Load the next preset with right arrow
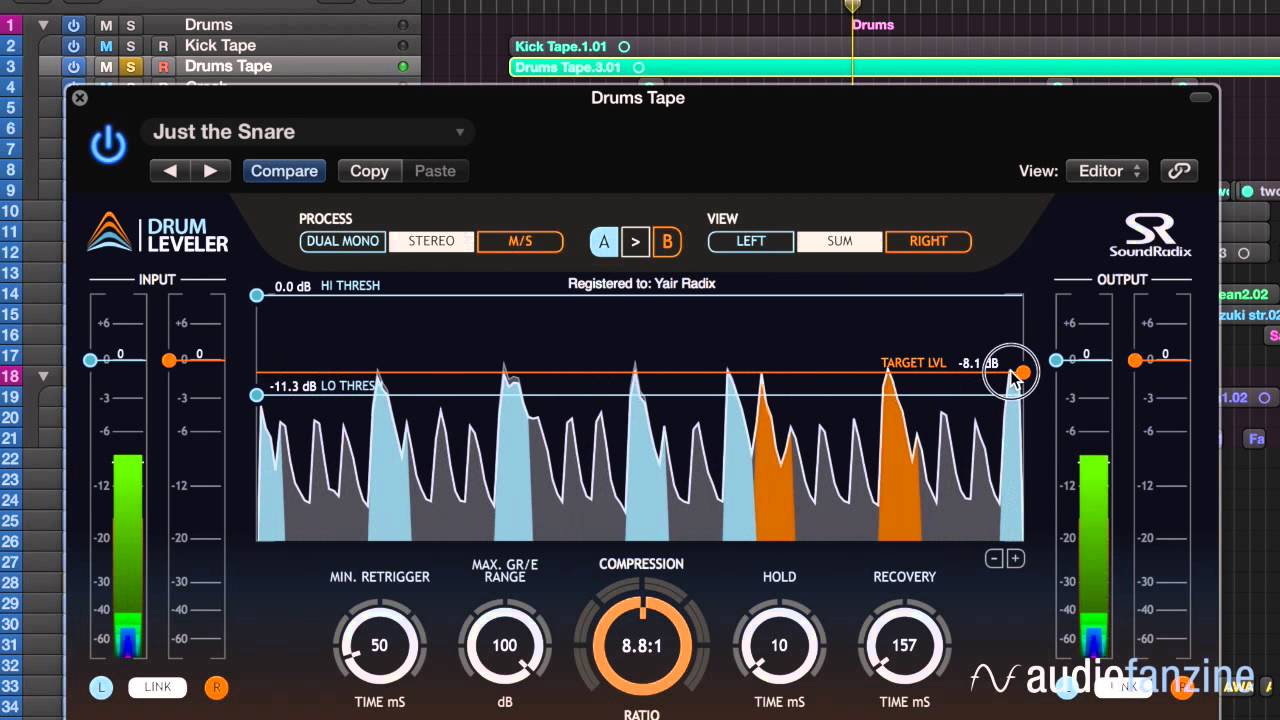The height and width of the screenshot is (720, 1280). click(x=211, y=171)
